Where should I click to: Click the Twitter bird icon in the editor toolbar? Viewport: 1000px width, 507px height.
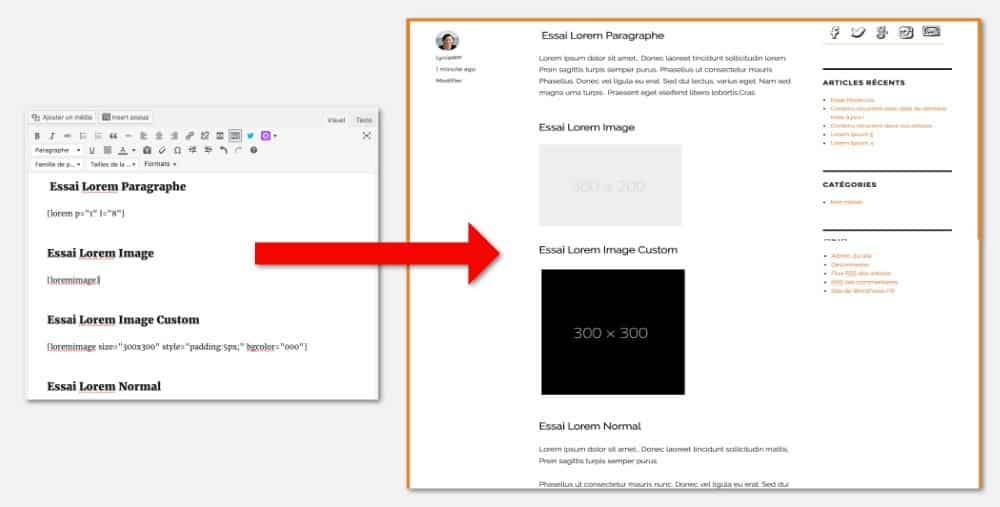click(x=250, y=136)
